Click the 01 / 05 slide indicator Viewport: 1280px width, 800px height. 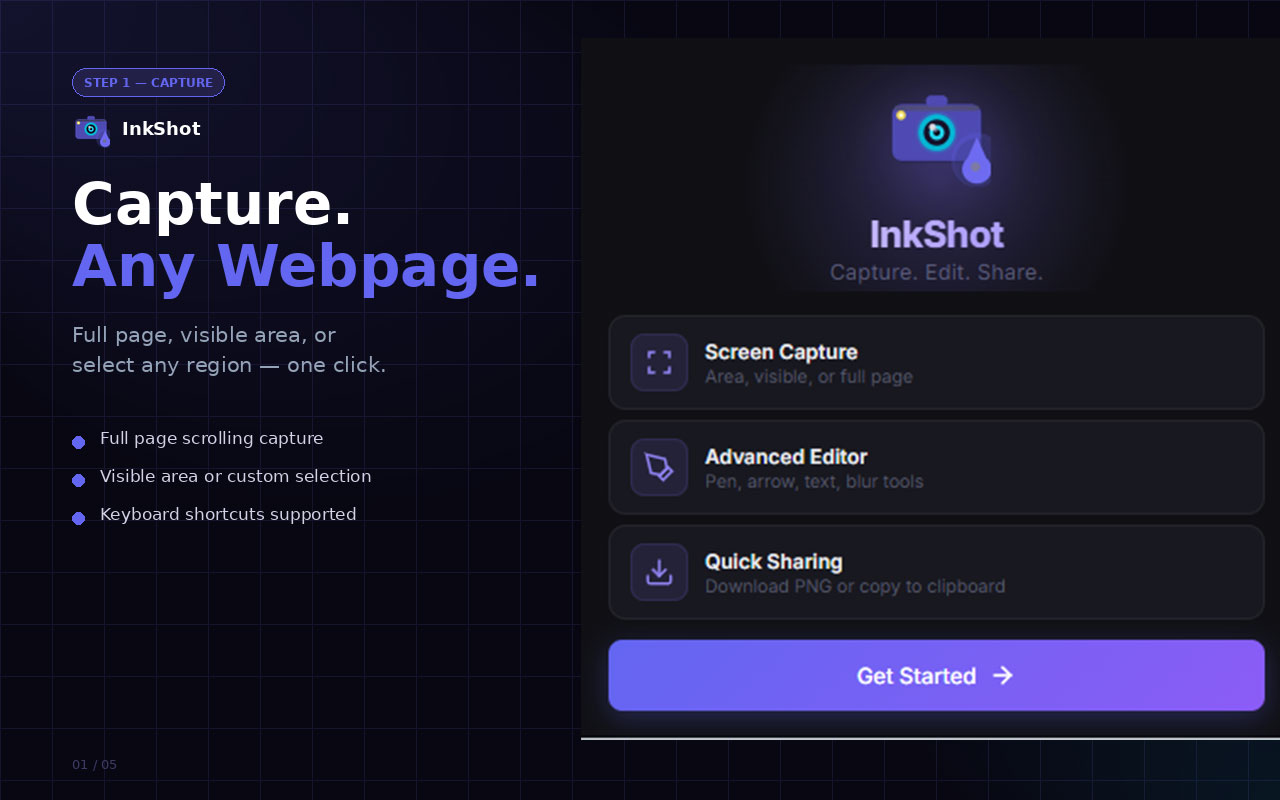94,765
